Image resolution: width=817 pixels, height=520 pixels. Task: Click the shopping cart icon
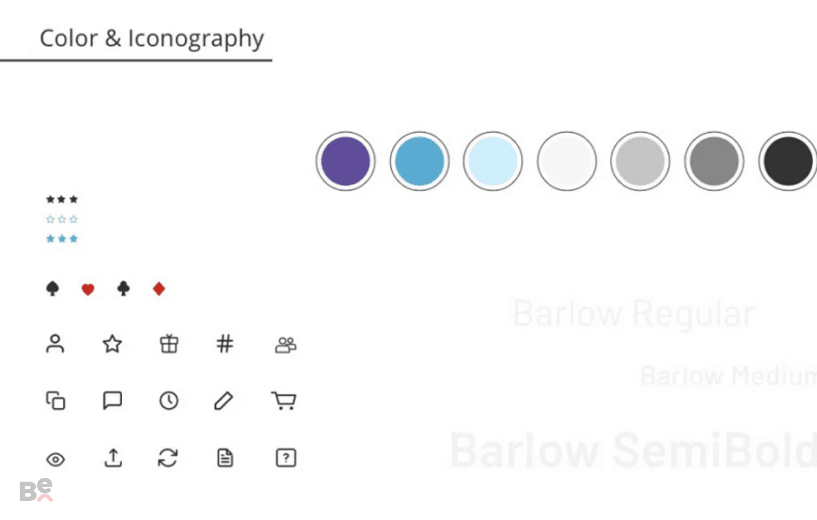tap(284, 401)
